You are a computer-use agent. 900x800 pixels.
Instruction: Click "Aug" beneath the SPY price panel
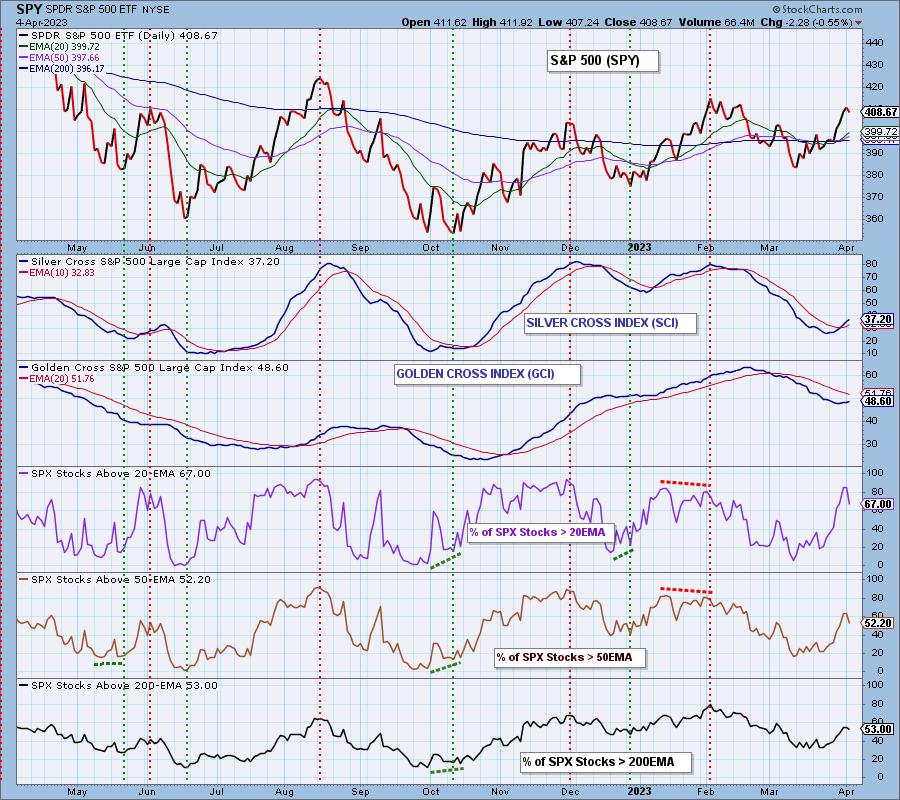tap(284, 248)
